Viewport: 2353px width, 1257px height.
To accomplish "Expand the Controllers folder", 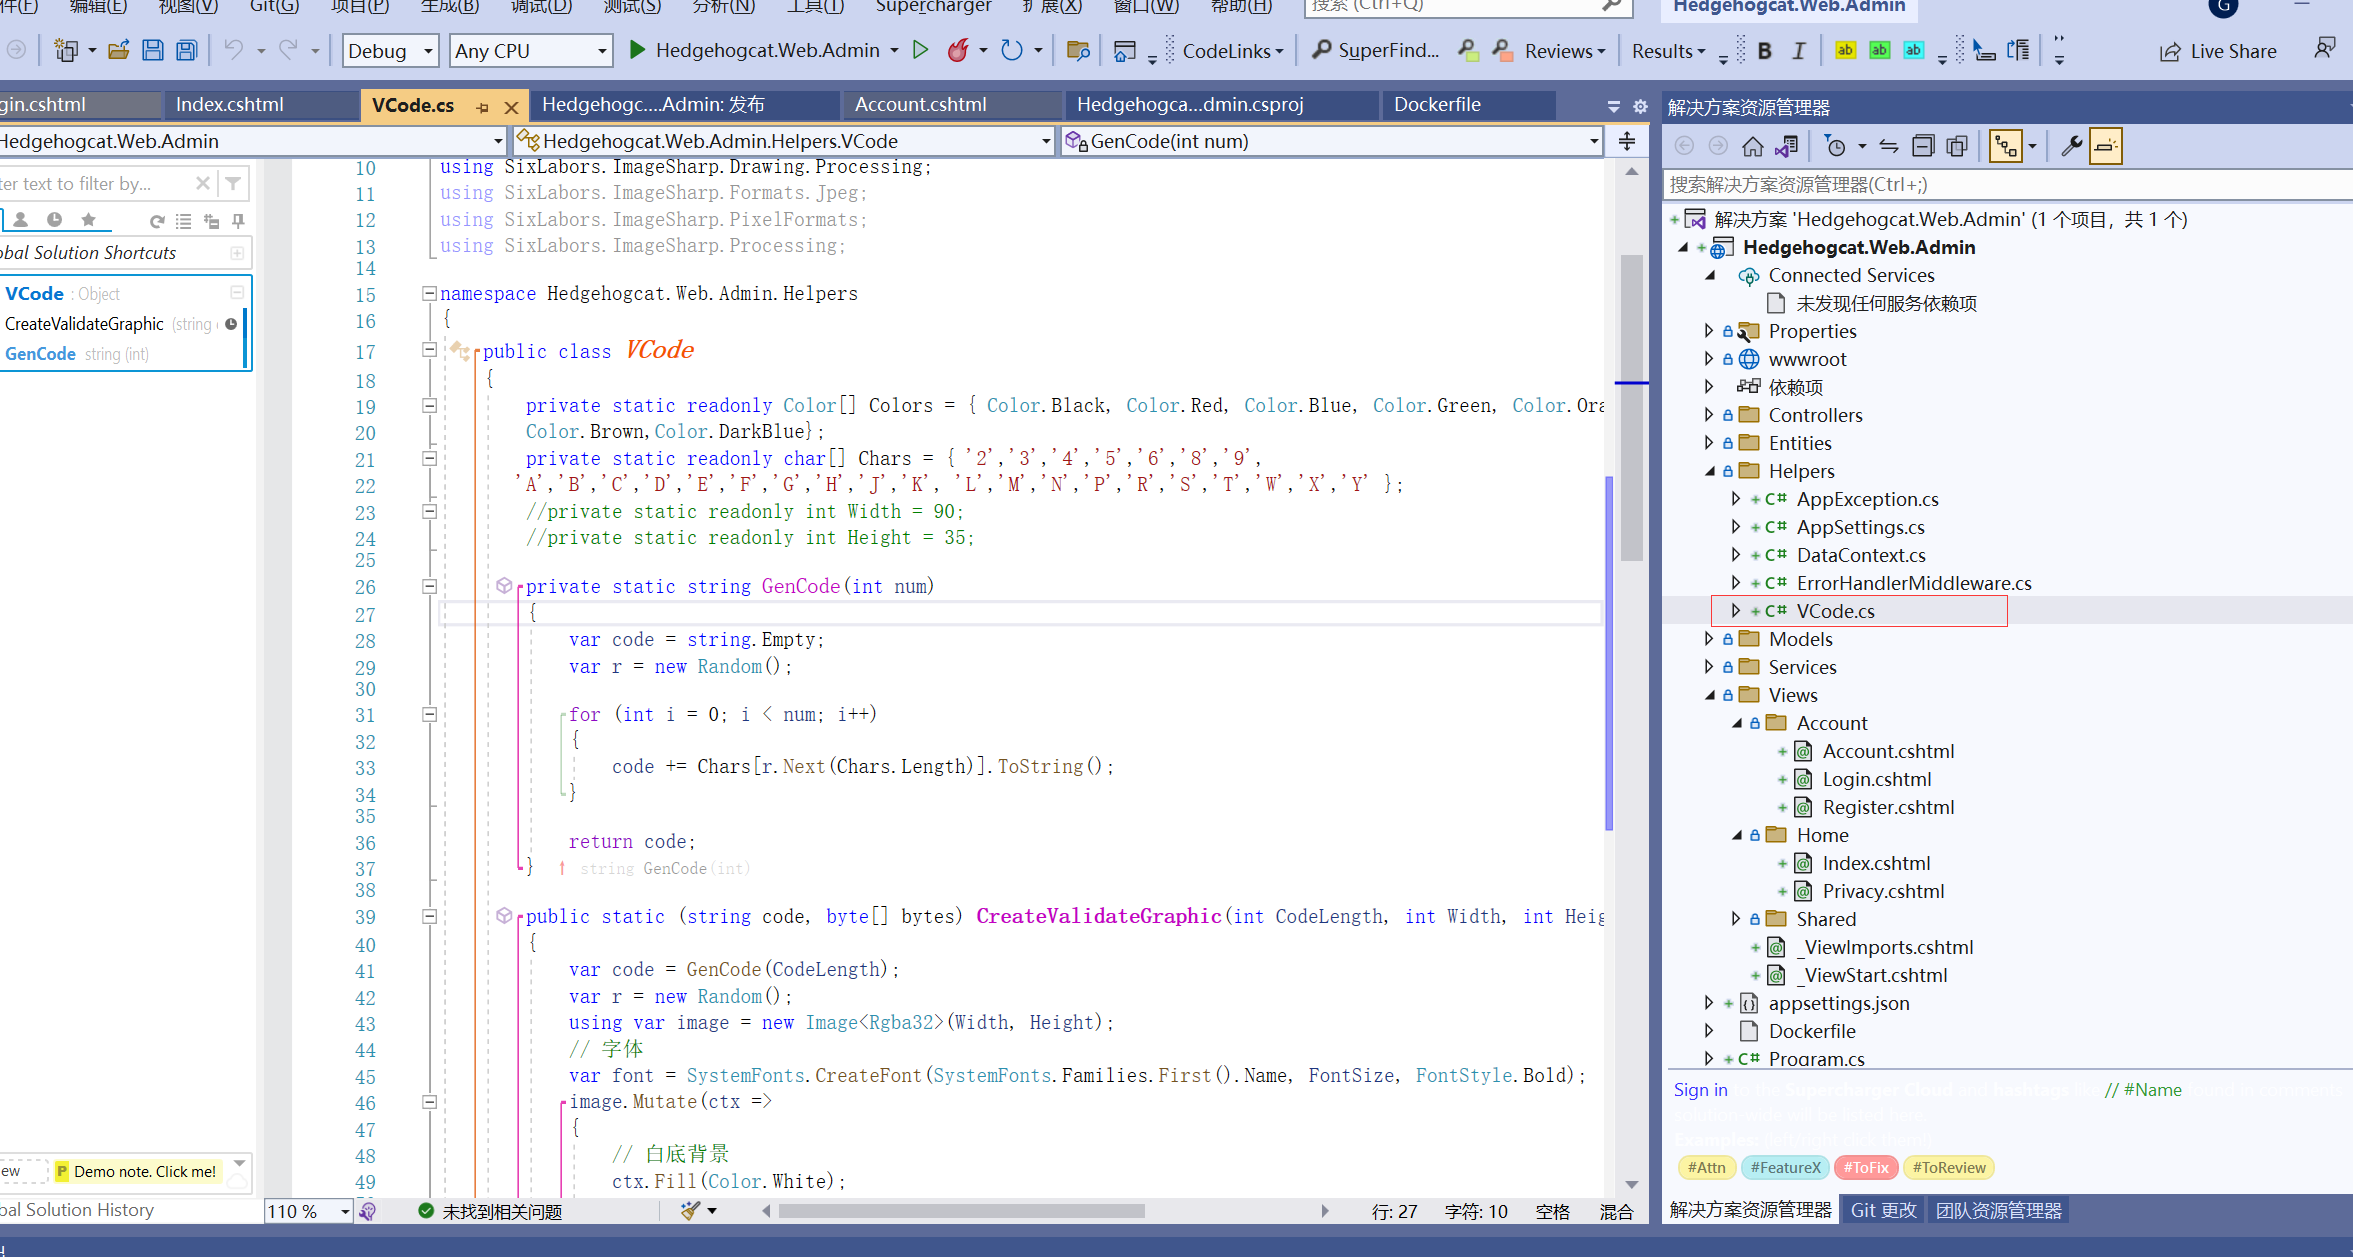I will pyautogui.click(x=1709, y=415).
